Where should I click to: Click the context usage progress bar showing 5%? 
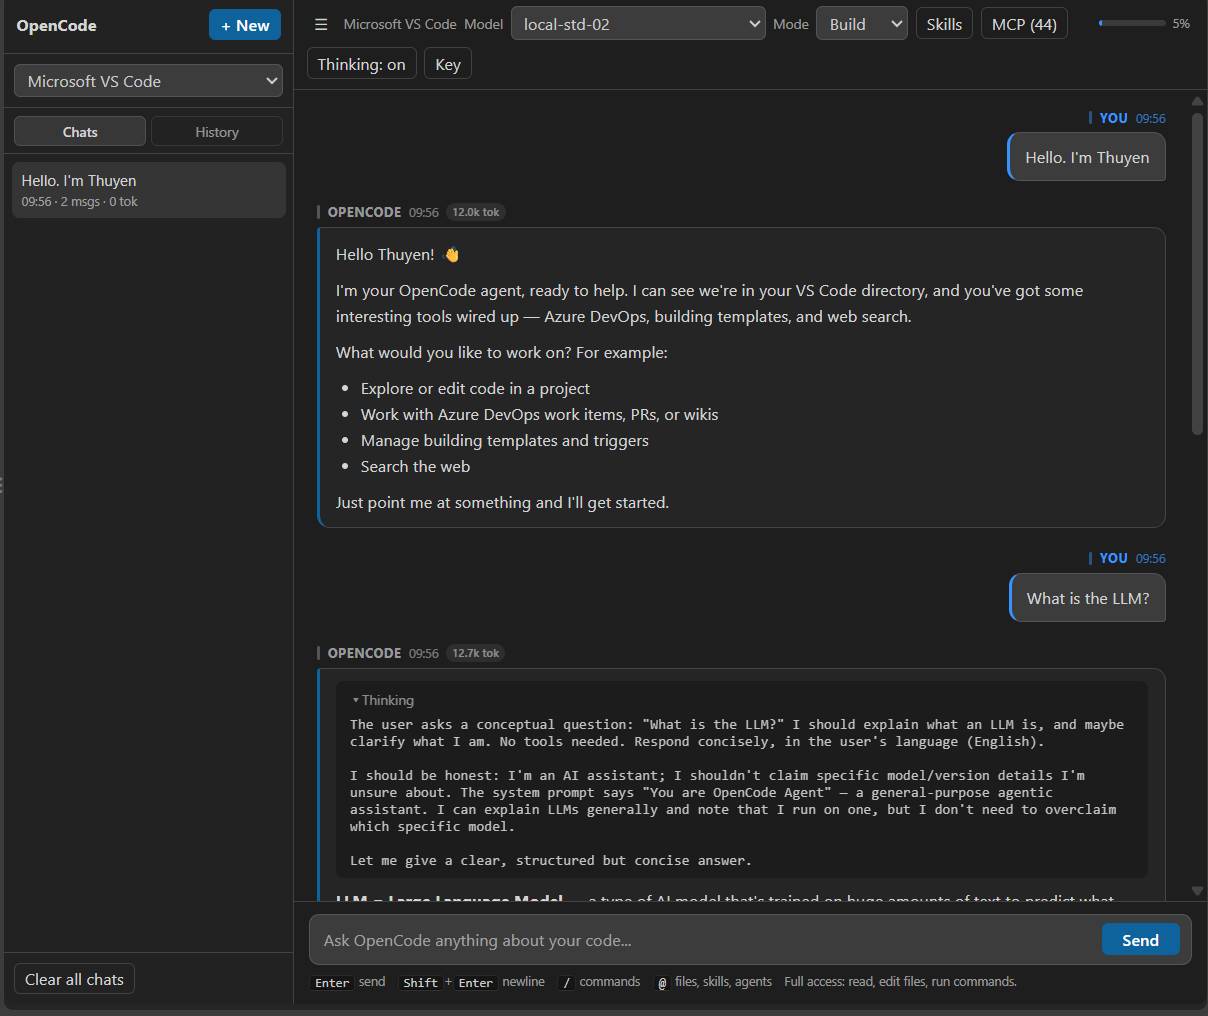point(1132,23)
